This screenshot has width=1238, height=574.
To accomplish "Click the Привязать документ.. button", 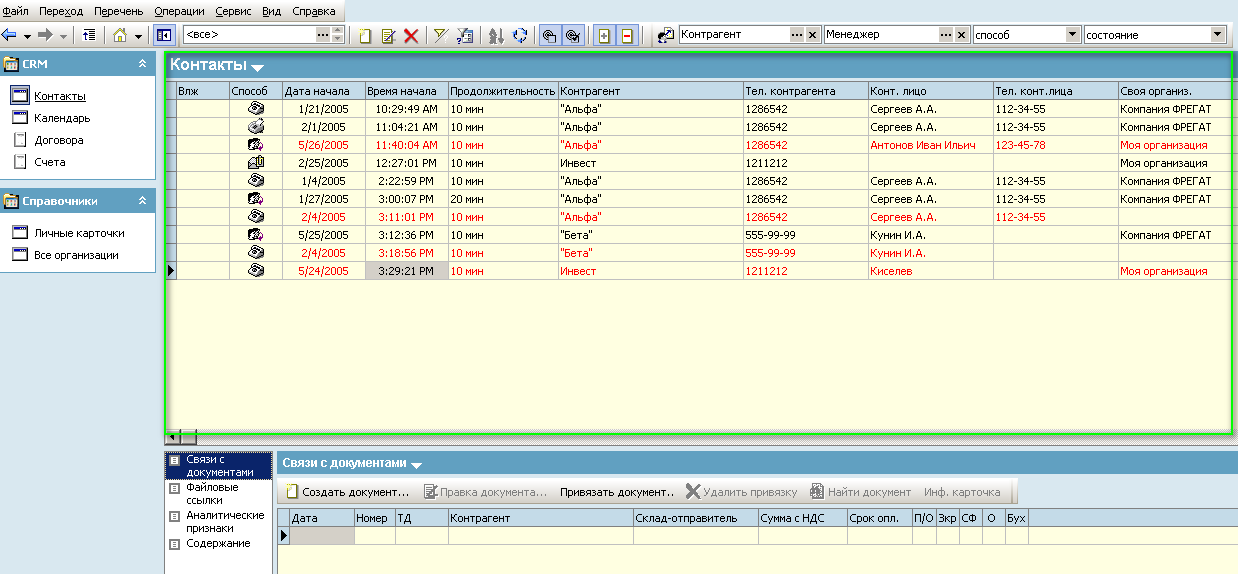I will 617,492.
